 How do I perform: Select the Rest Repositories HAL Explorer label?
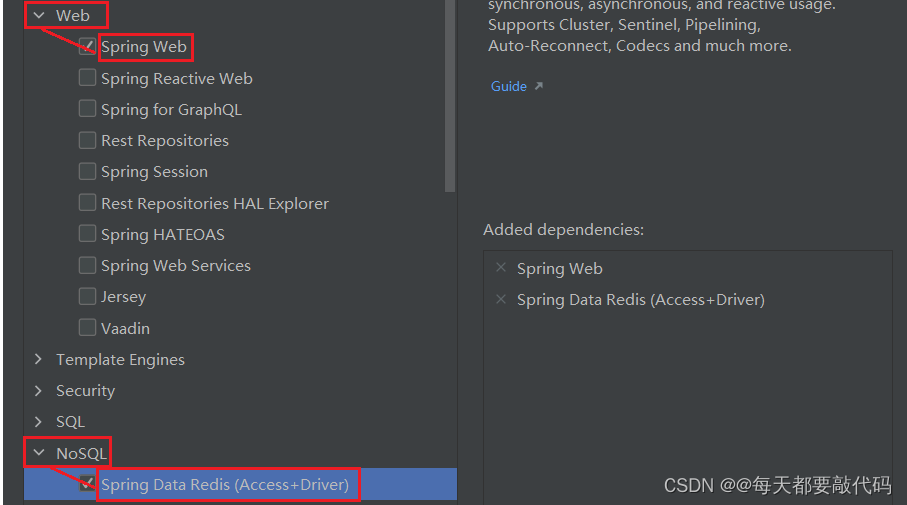(x=215, y=204)
